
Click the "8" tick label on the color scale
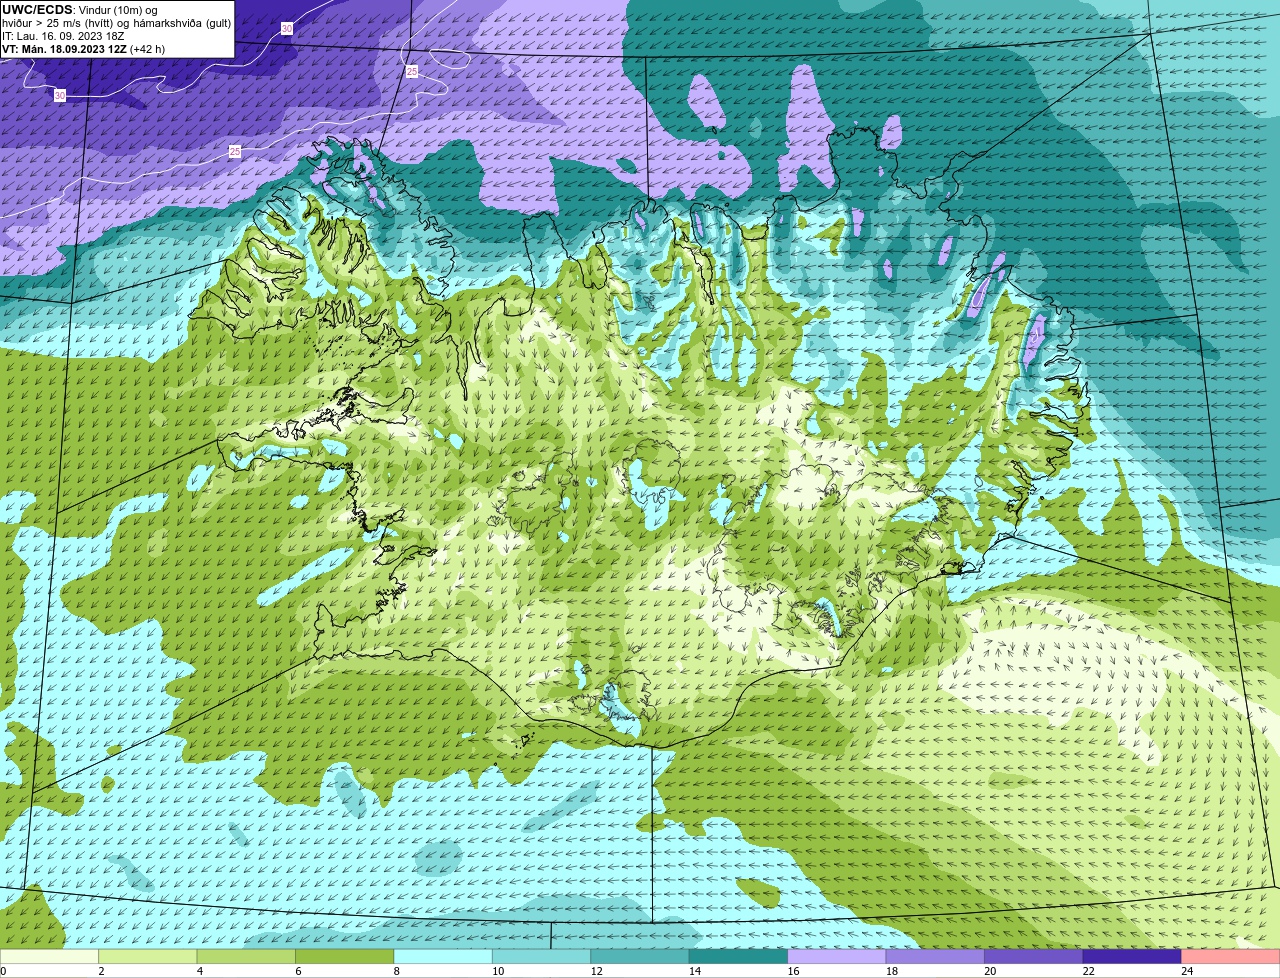click(x=396, y=971)
